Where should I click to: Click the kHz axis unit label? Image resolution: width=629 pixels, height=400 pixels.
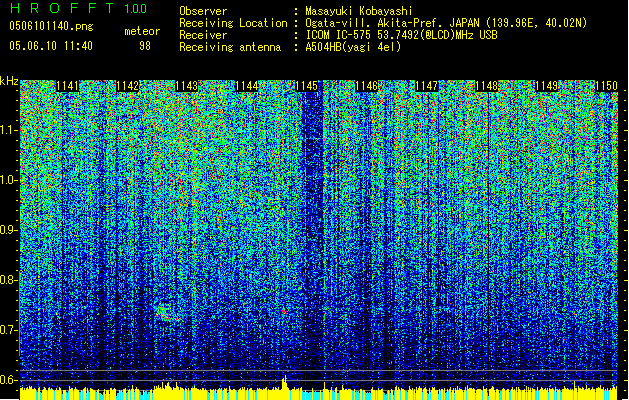9,81
